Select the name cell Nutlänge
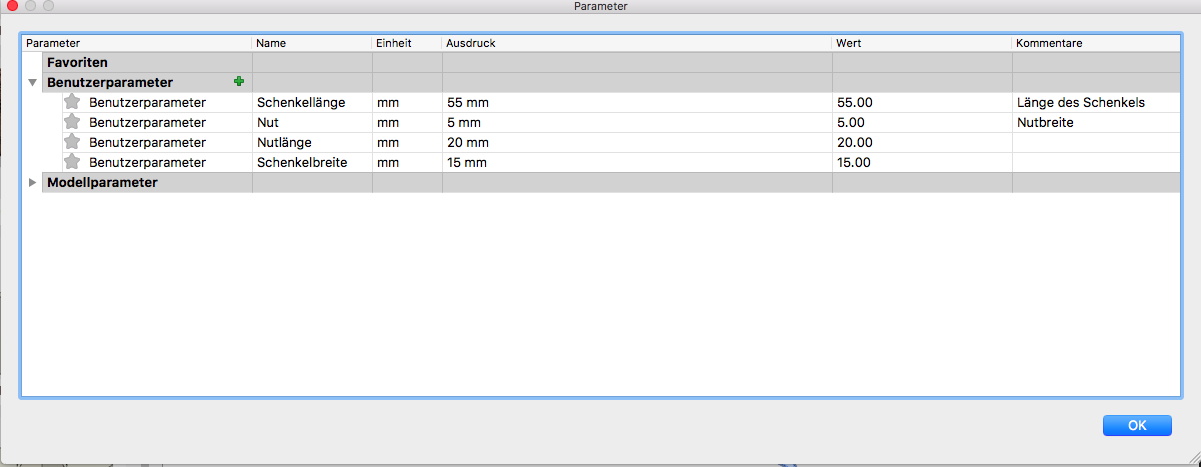Screen dimensions: 1201x467 pyautogui.click(x=312, y=142)
